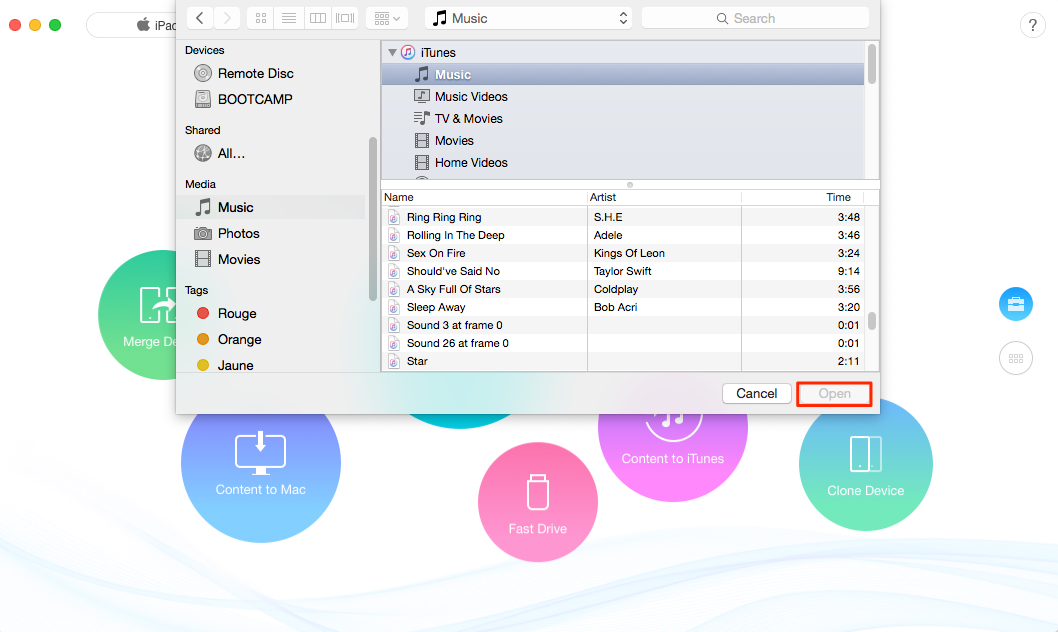Select the song Sleep Away
The width and height of the screenshot is (1058, 632).
[x=436, y=307]
